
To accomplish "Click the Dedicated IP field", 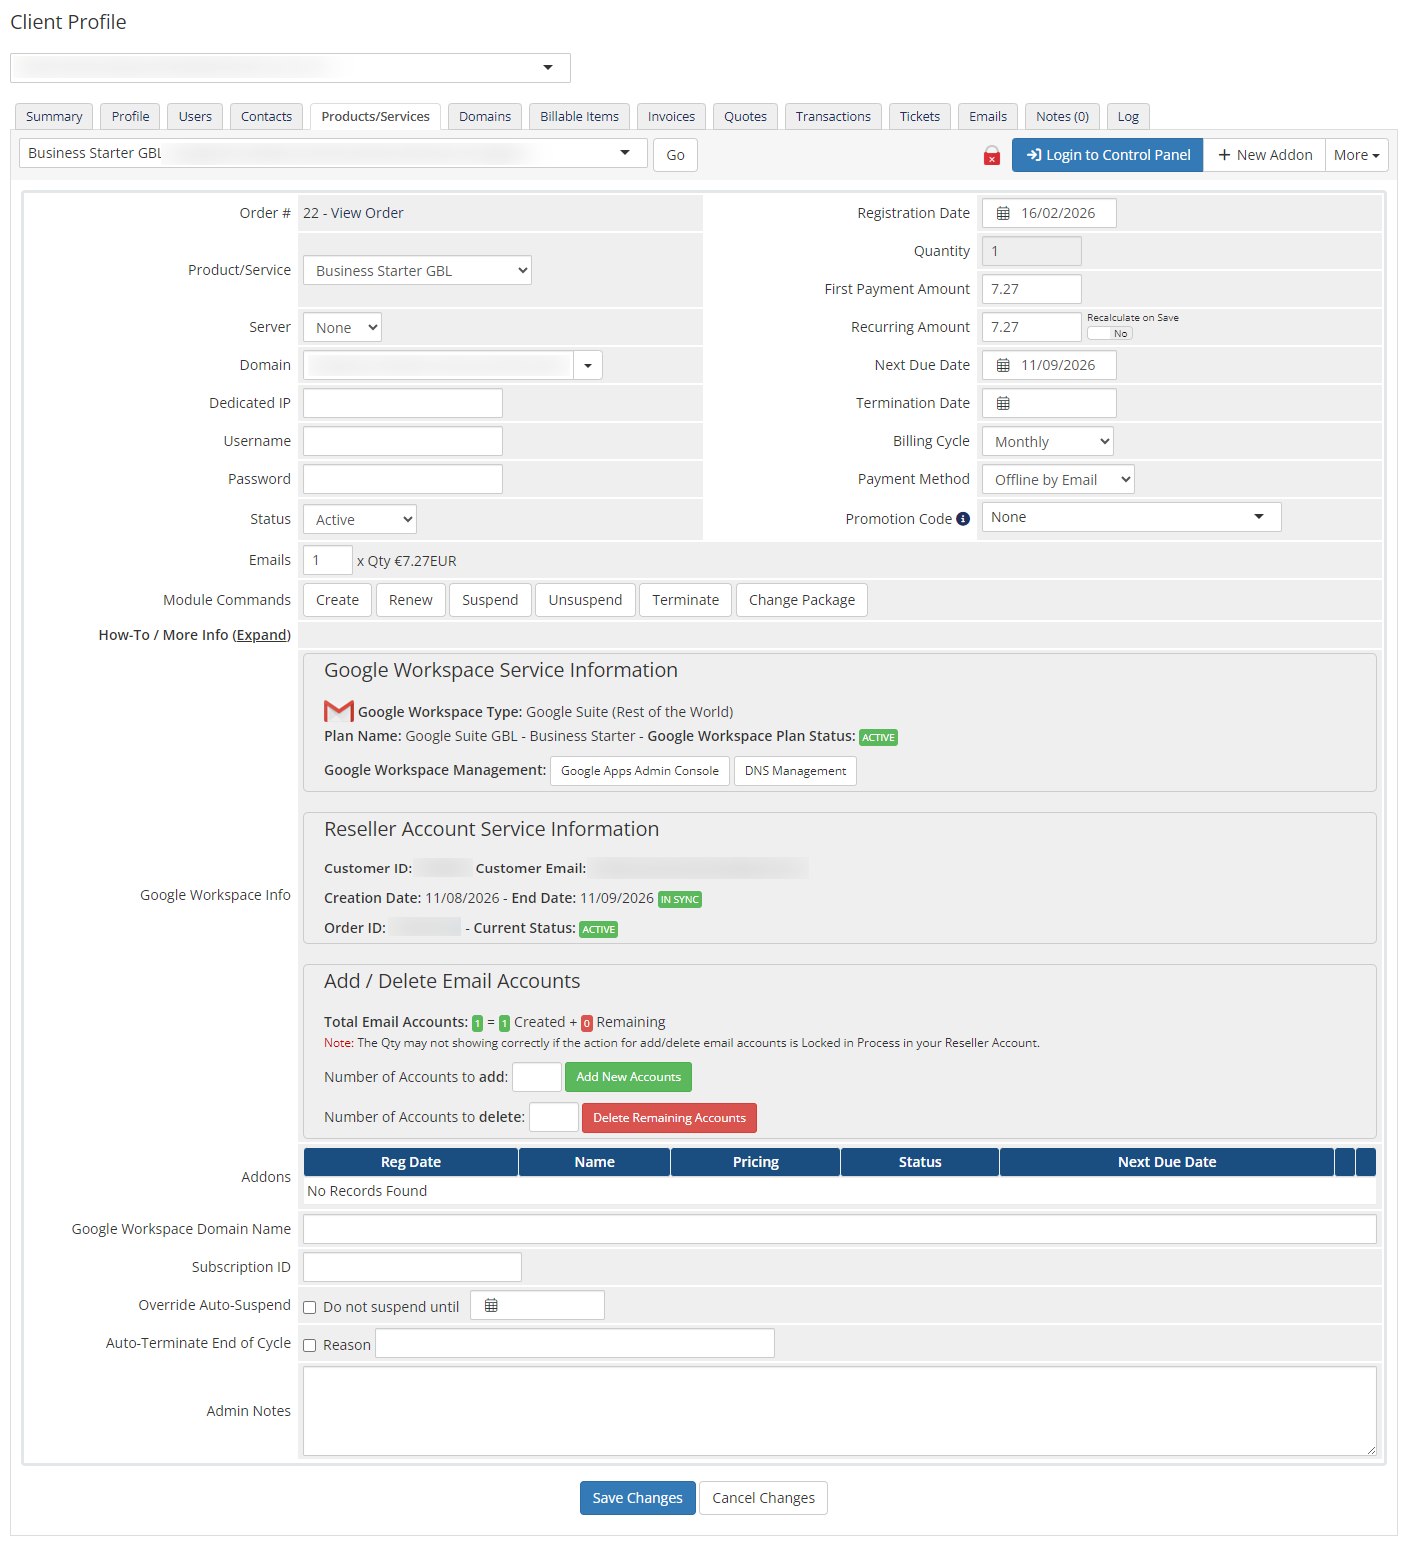I will (403, 403).
